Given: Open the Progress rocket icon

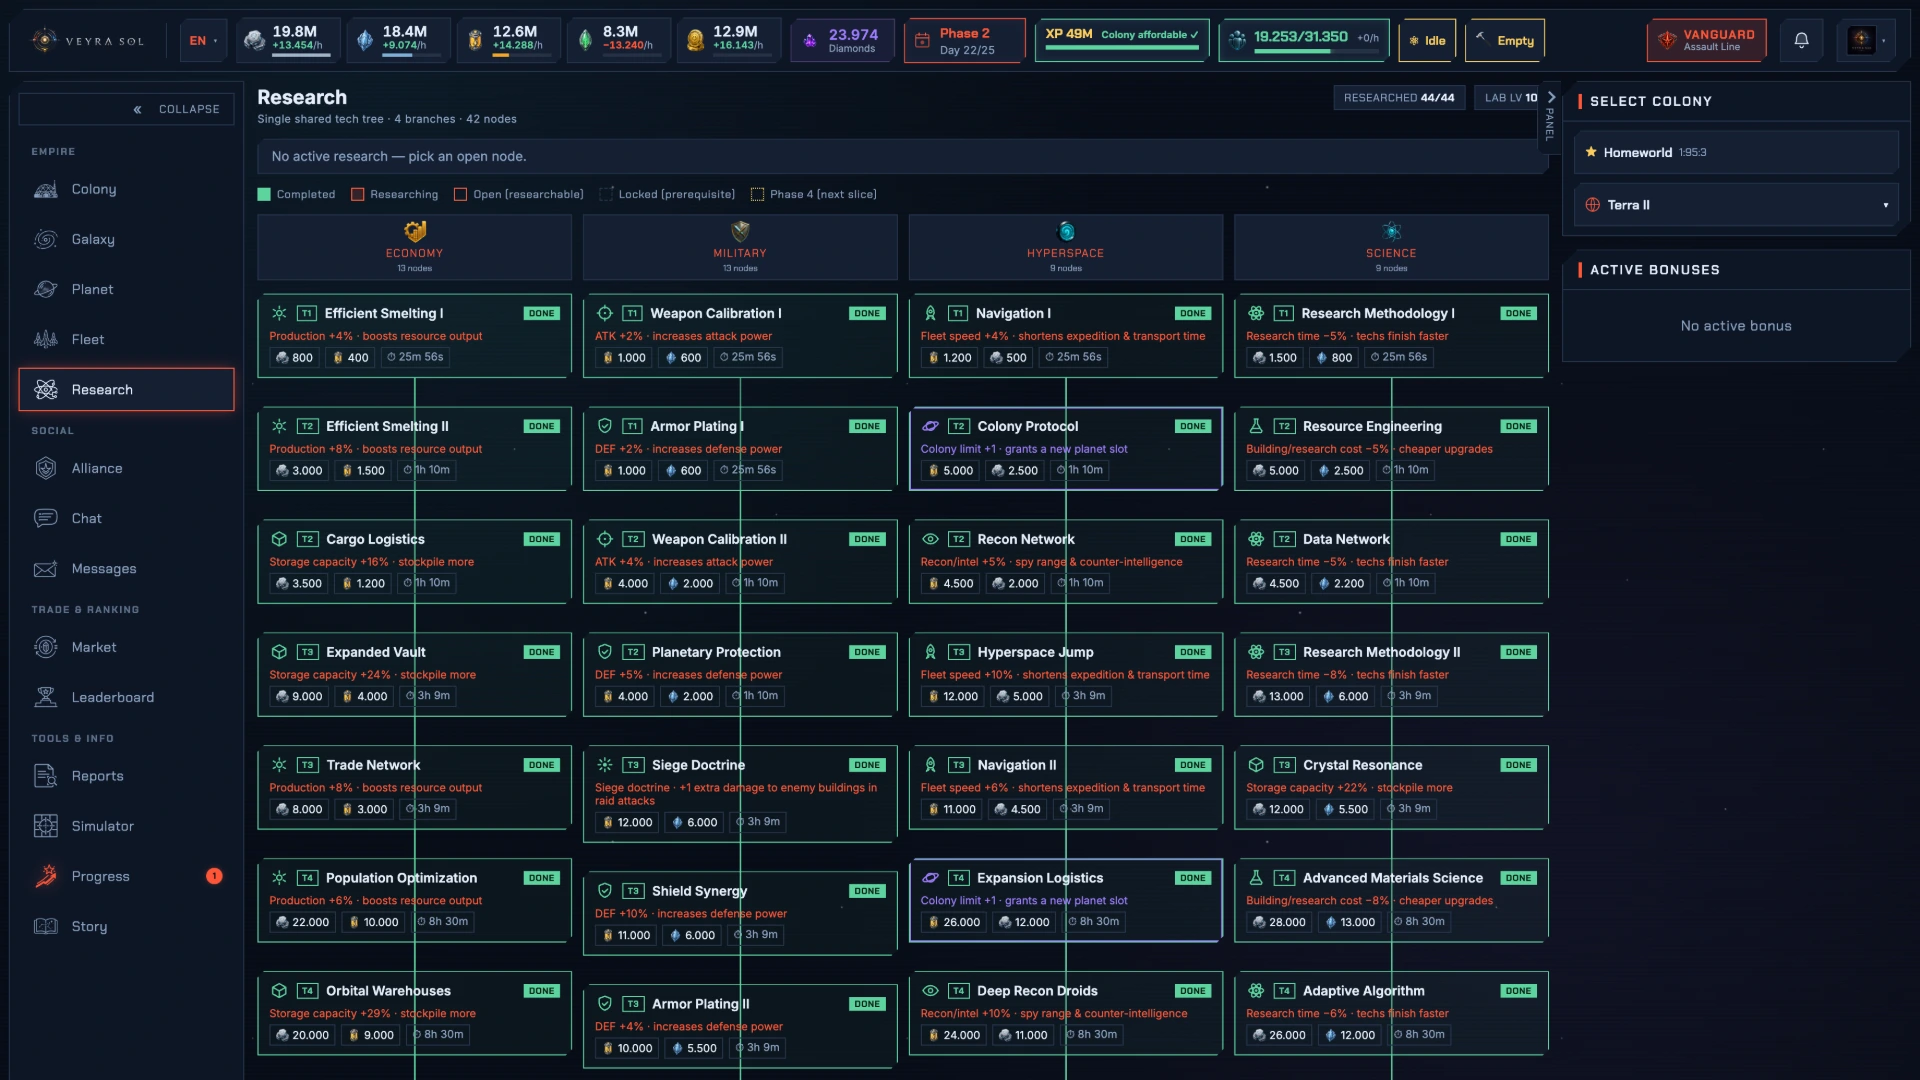Looking at the screenshot, I should pyautogui.click(x=46, y=877).
